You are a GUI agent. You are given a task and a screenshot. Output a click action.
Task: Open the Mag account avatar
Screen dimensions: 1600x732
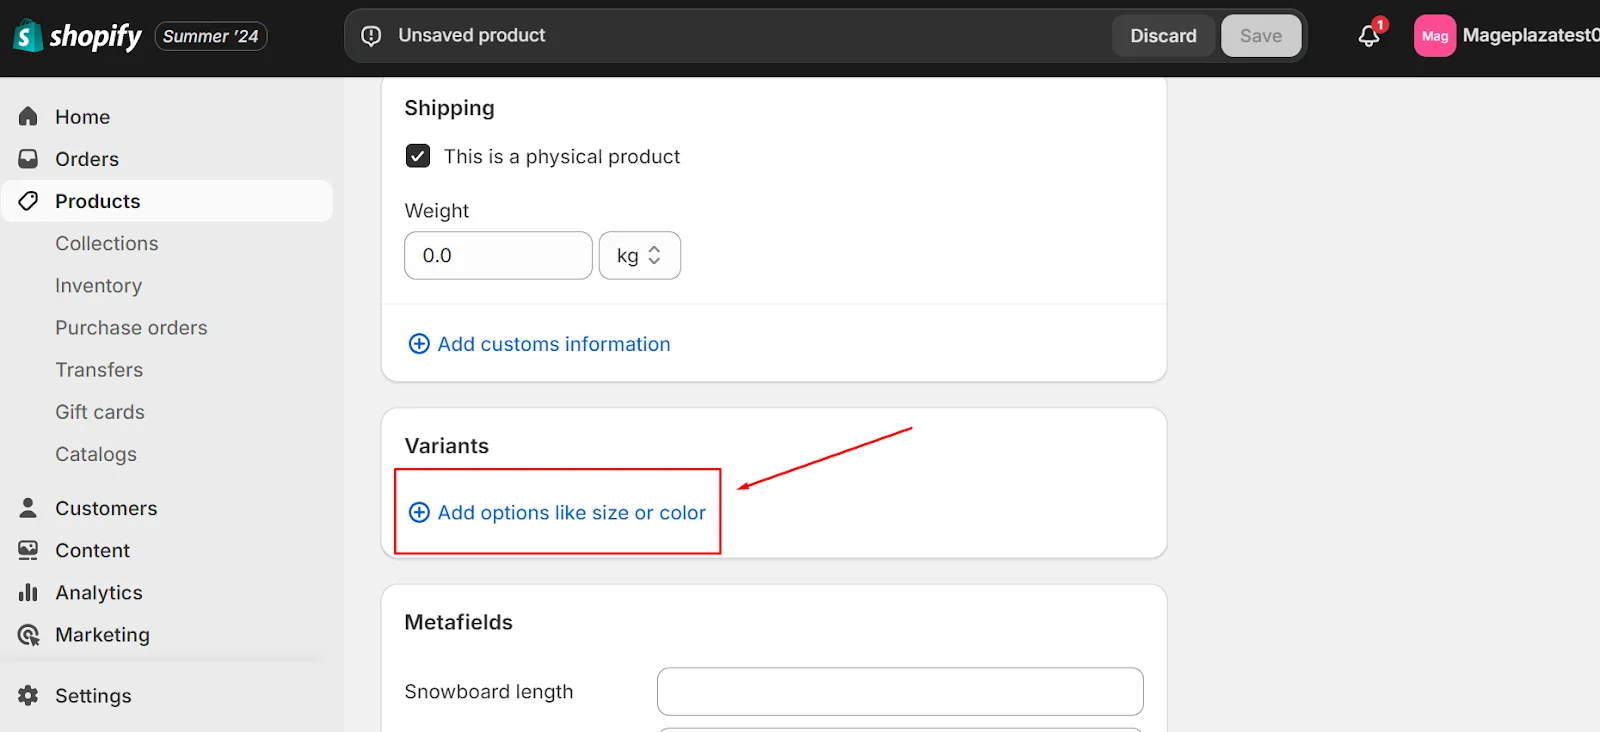click(1435, 36)
